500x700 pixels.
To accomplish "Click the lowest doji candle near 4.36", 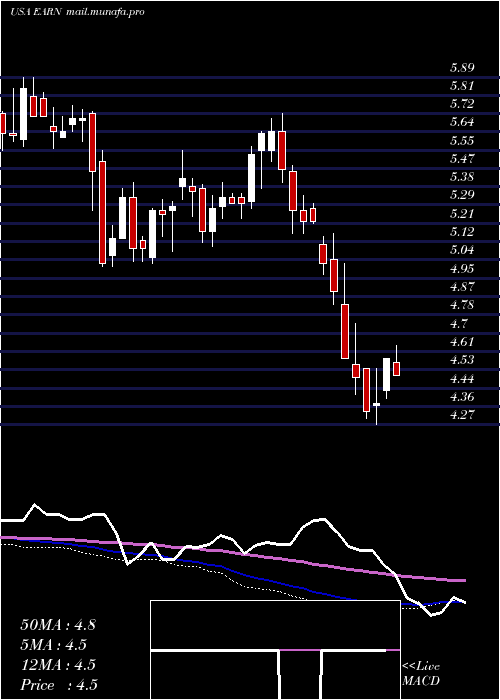I will pyautogui.click(x=376, y=404).
